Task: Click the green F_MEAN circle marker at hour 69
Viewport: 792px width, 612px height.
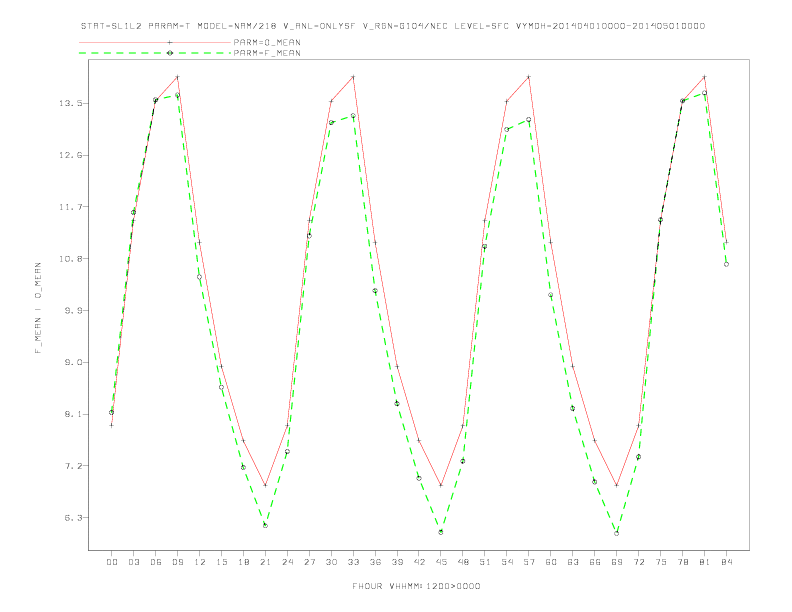Action: 617,533
